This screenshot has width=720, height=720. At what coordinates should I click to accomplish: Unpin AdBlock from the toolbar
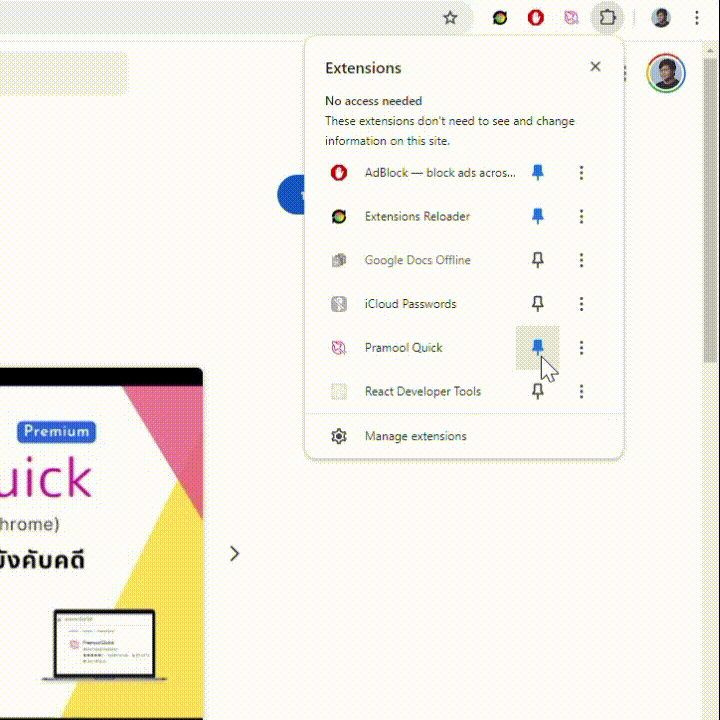pos(538,173)
